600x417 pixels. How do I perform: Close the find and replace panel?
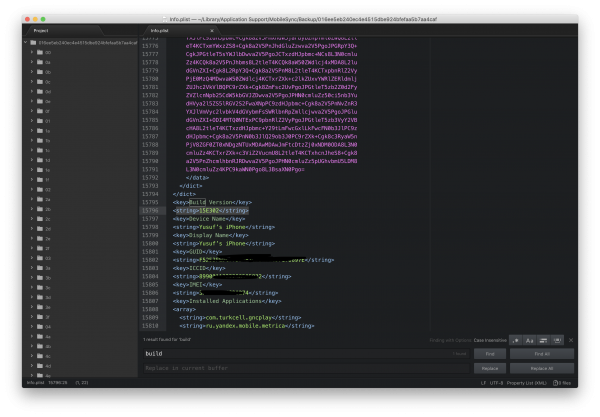[x=571, y=340]
